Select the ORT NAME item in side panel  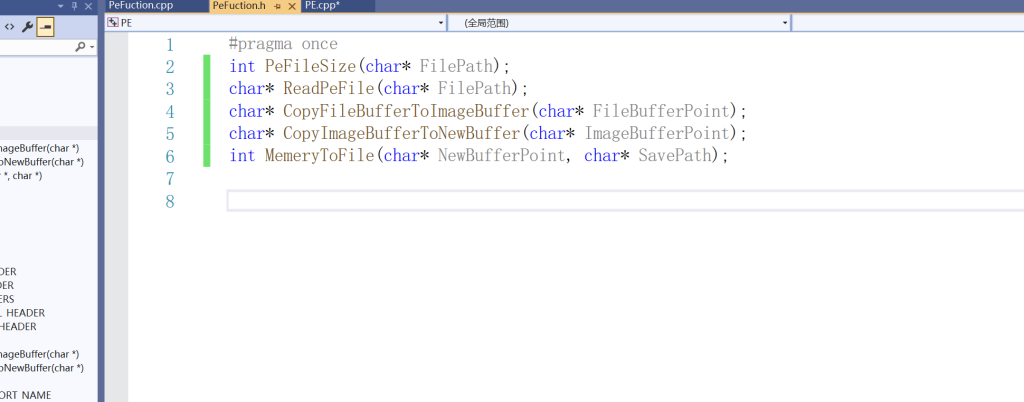pyautogui.click(x=25, y=395)
